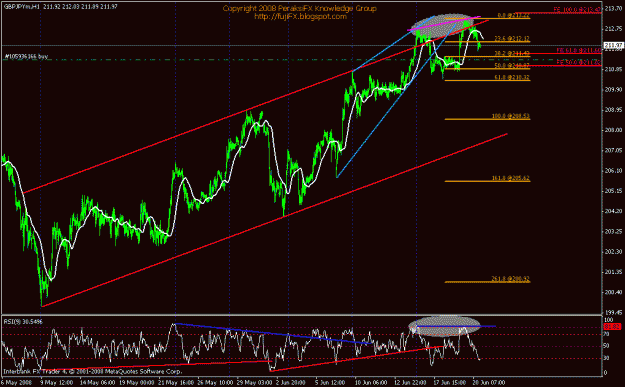Viewport: 625px width, 387px height.
Task: Select the grey ellipse over the price peak
Action: click(x=441, y=25)
